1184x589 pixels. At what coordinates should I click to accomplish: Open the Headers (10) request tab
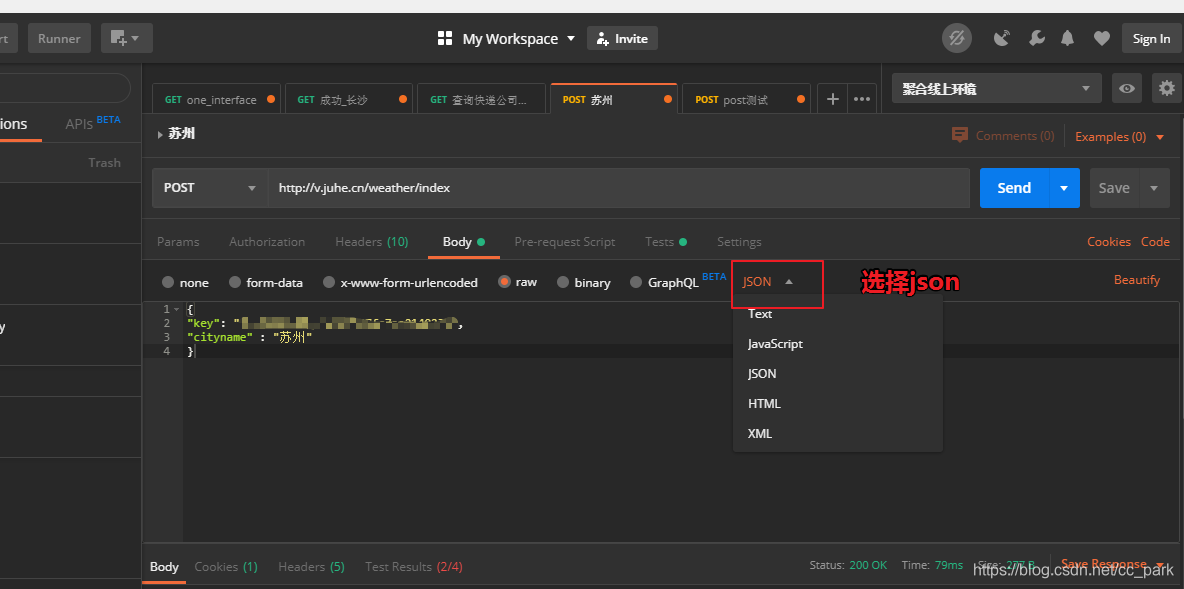[x=372, y=242]
